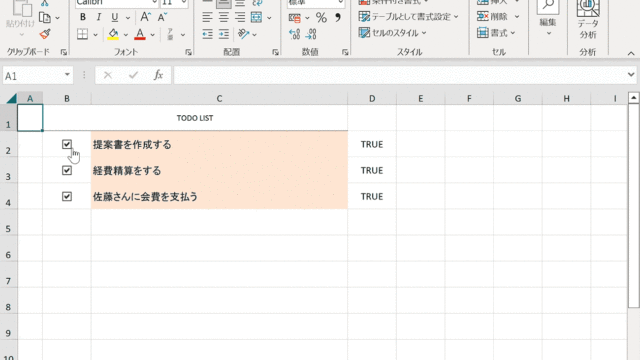Open the Name Box dropdown
640x360 pixels.
67,75
